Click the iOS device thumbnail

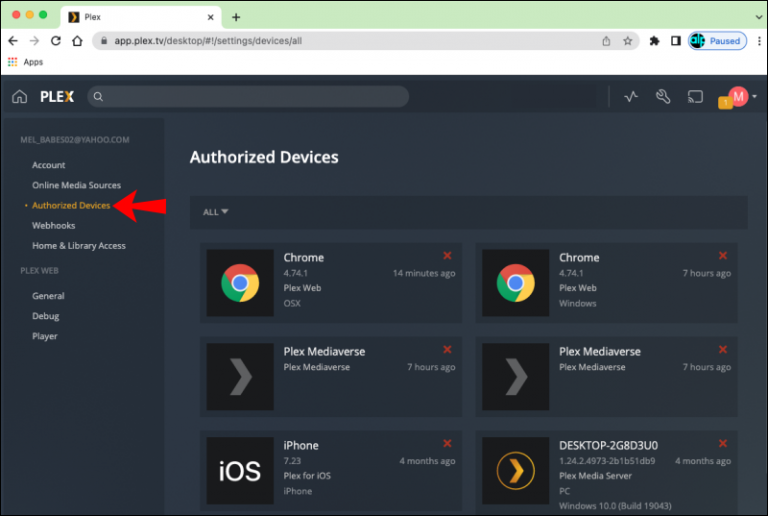tap(240, 470)
